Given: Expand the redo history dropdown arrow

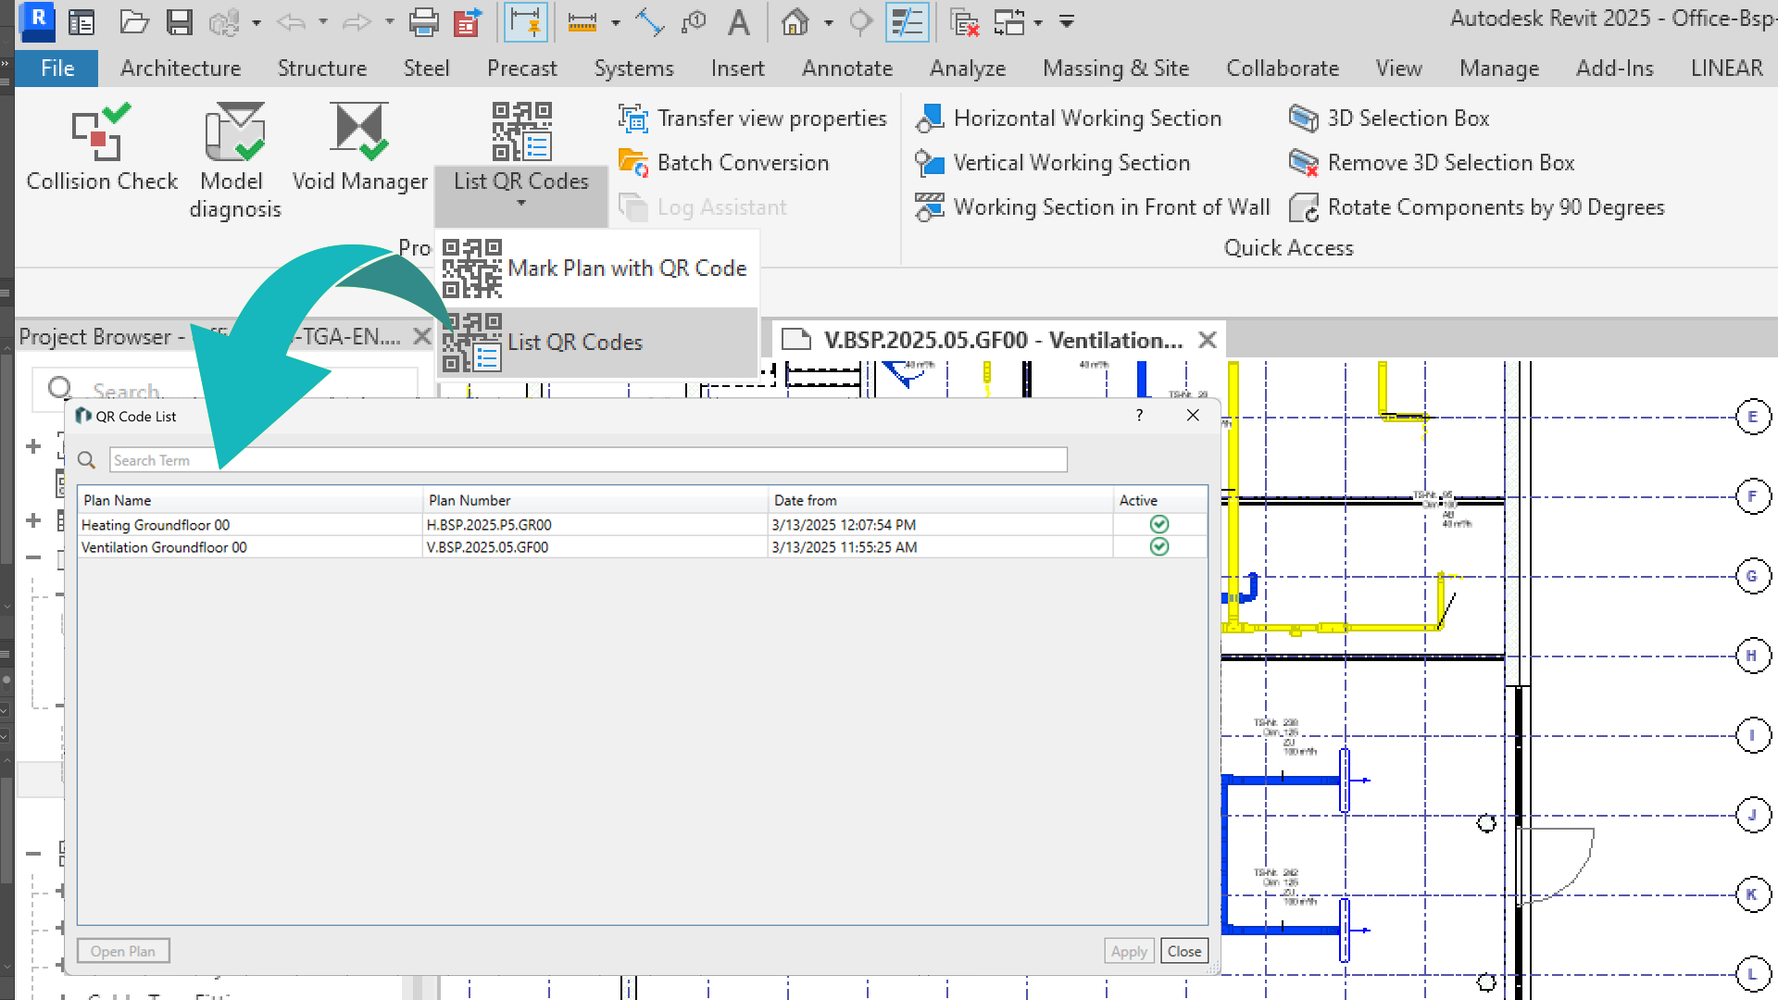Looking at the screenshot, I should coord(389,22).
